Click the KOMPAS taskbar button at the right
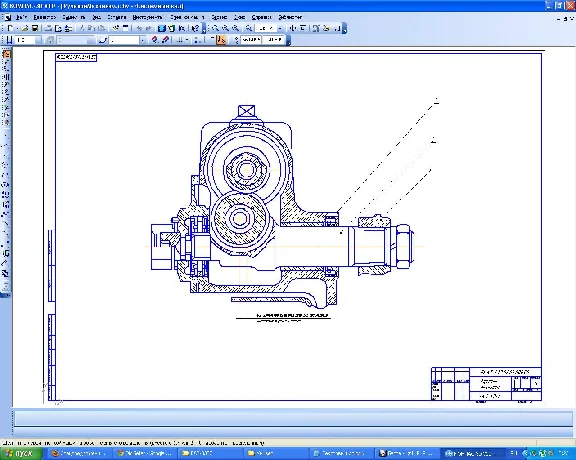Viewport: 576px width, 460px height. coord(473,453)
